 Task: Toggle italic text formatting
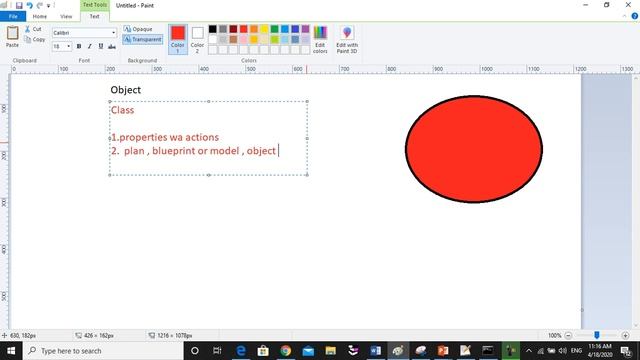tap(90, 47)
